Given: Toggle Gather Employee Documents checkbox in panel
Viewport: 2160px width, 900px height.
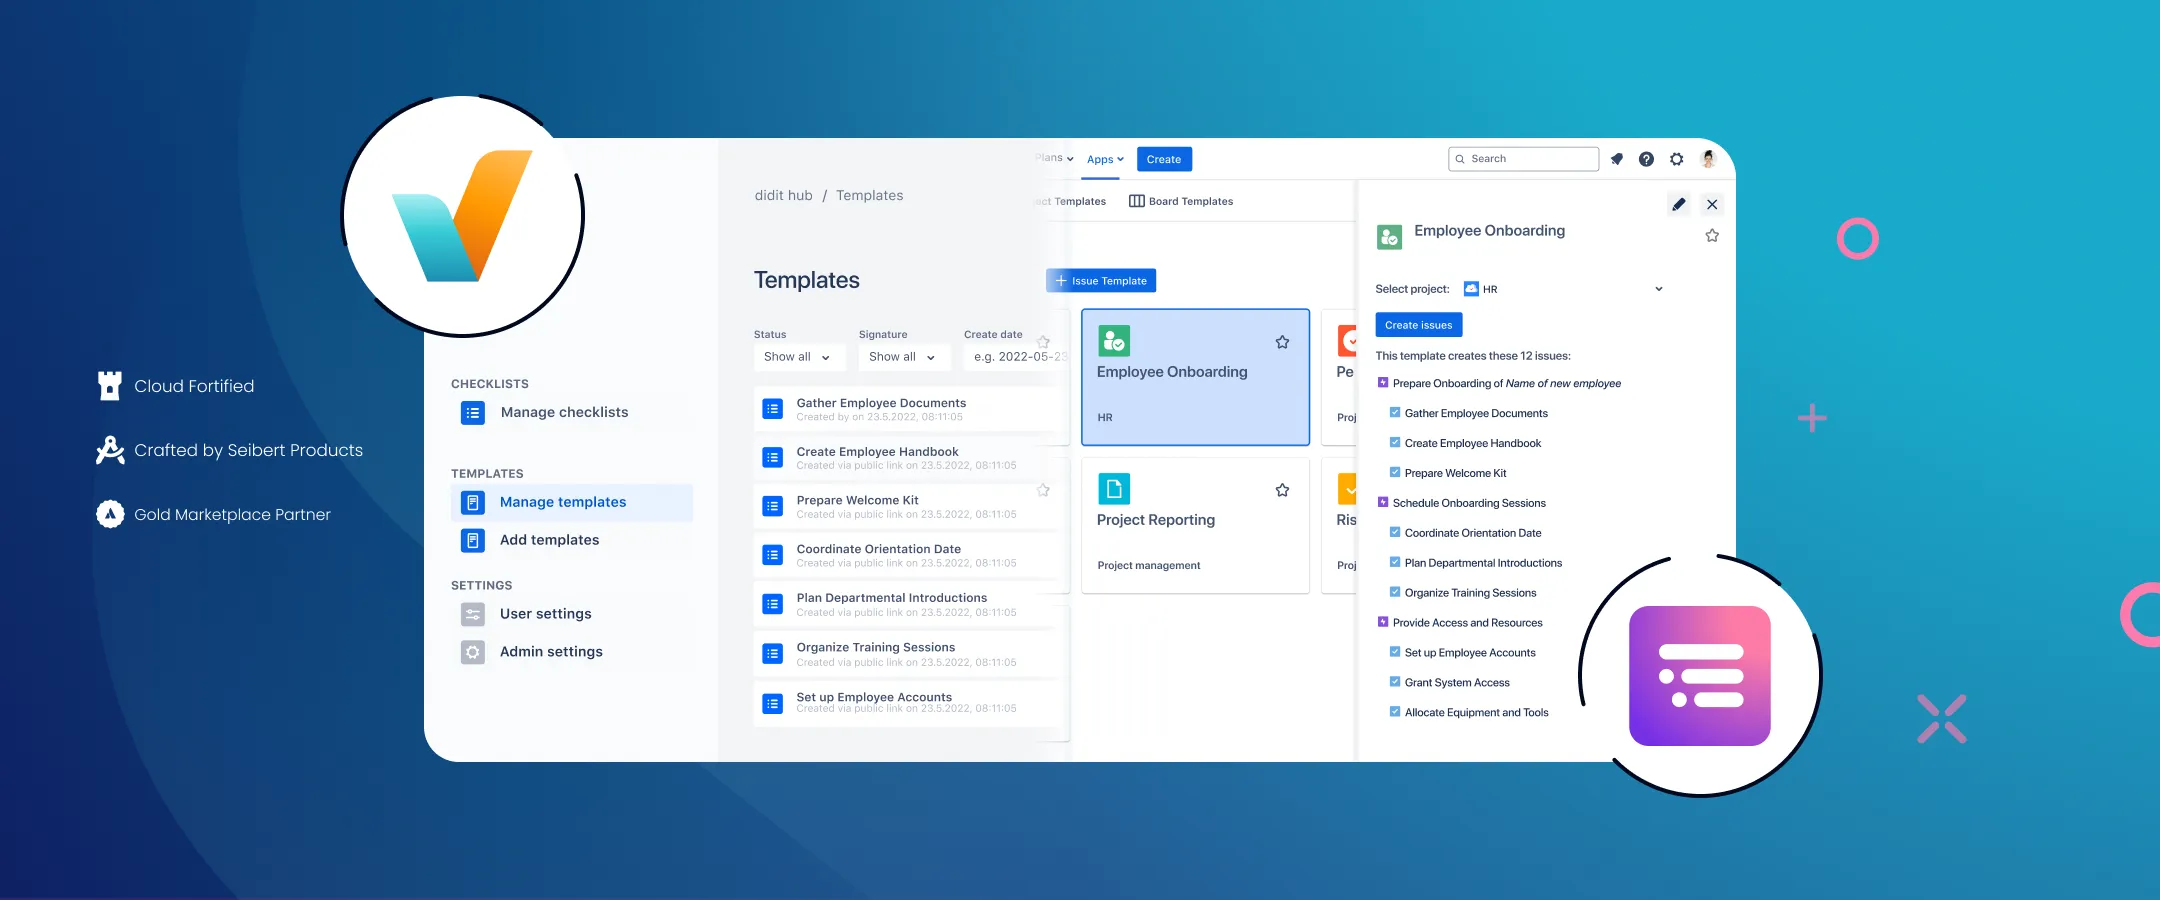Looking at the screenshot, I should coord(1395,412).
